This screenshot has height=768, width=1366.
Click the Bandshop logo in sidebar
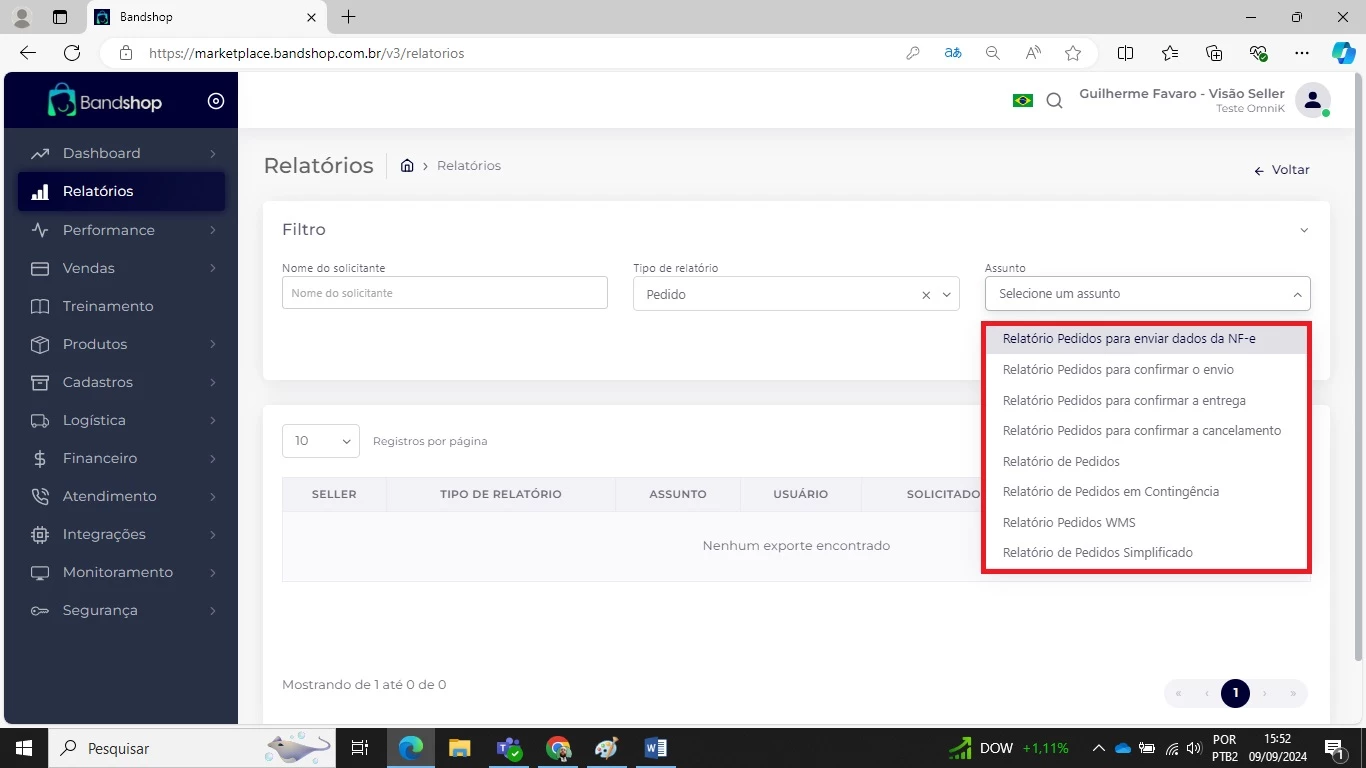click(x=105, y=101)
